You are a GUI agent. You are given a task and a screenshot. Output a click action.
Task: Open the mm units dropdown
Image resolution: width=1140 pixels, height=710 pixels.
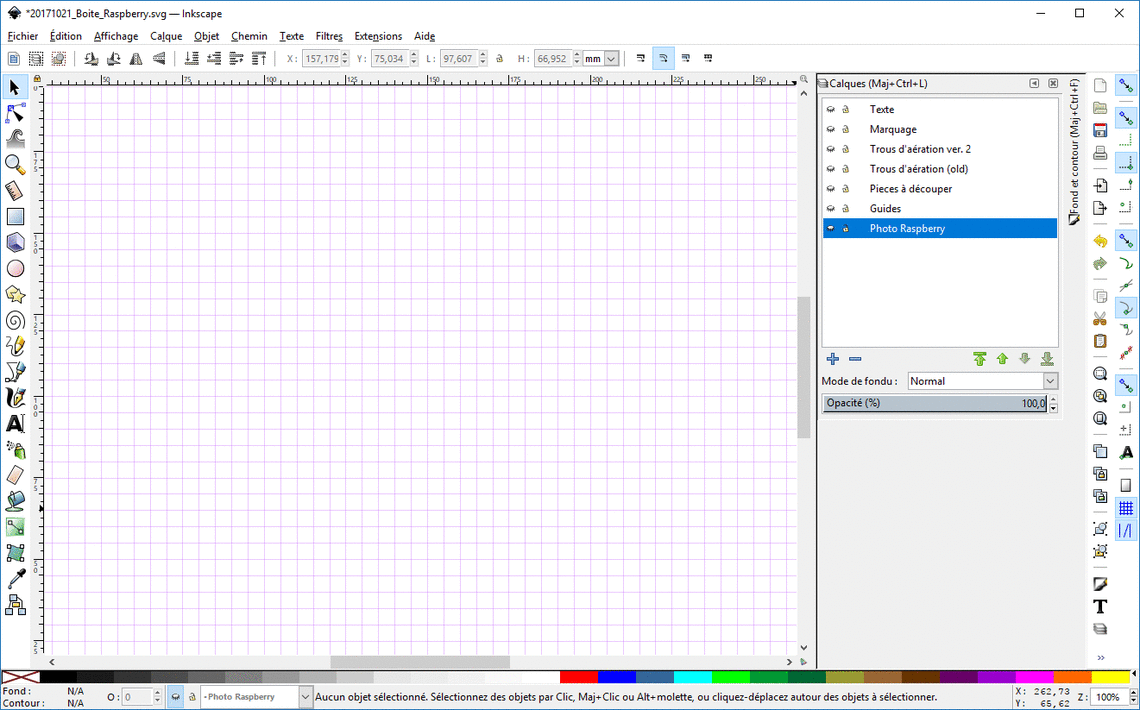tap(601, 59)
